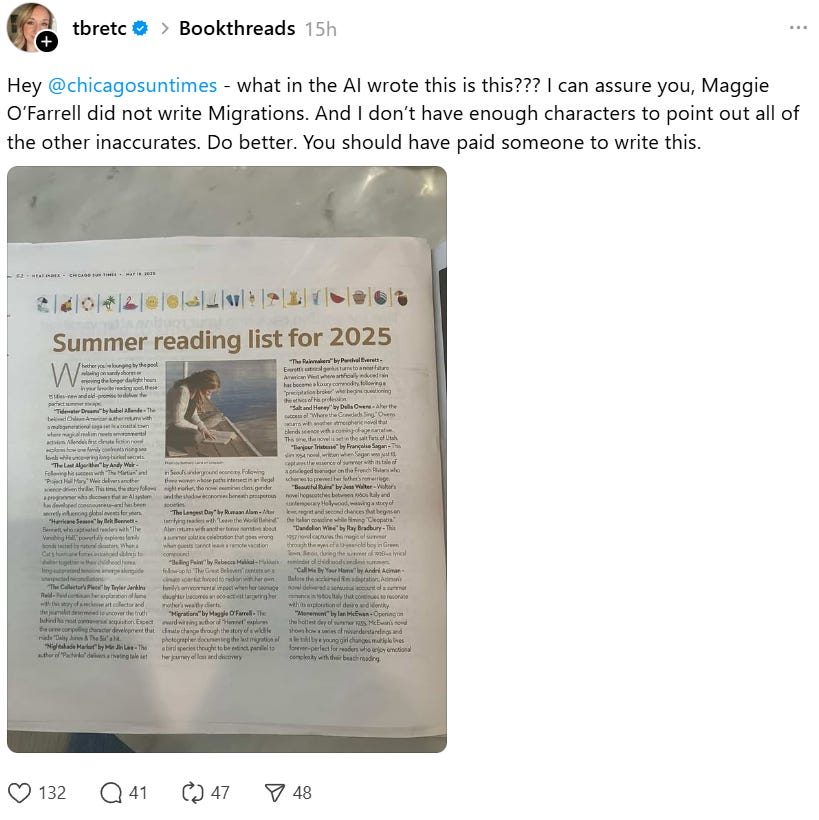View the attached newspaper photo
819x820 pixels.
coord(227,459)
